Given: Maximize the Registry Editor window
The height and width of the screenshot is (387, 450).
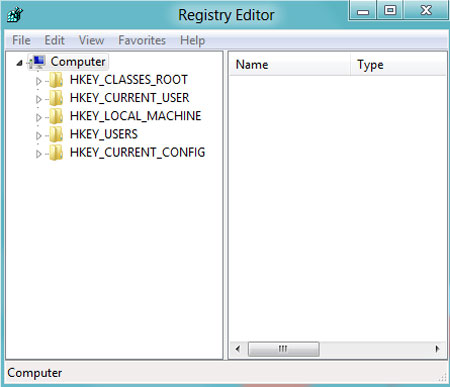Looking at the screenshot, I should click(x=390, y=11).
